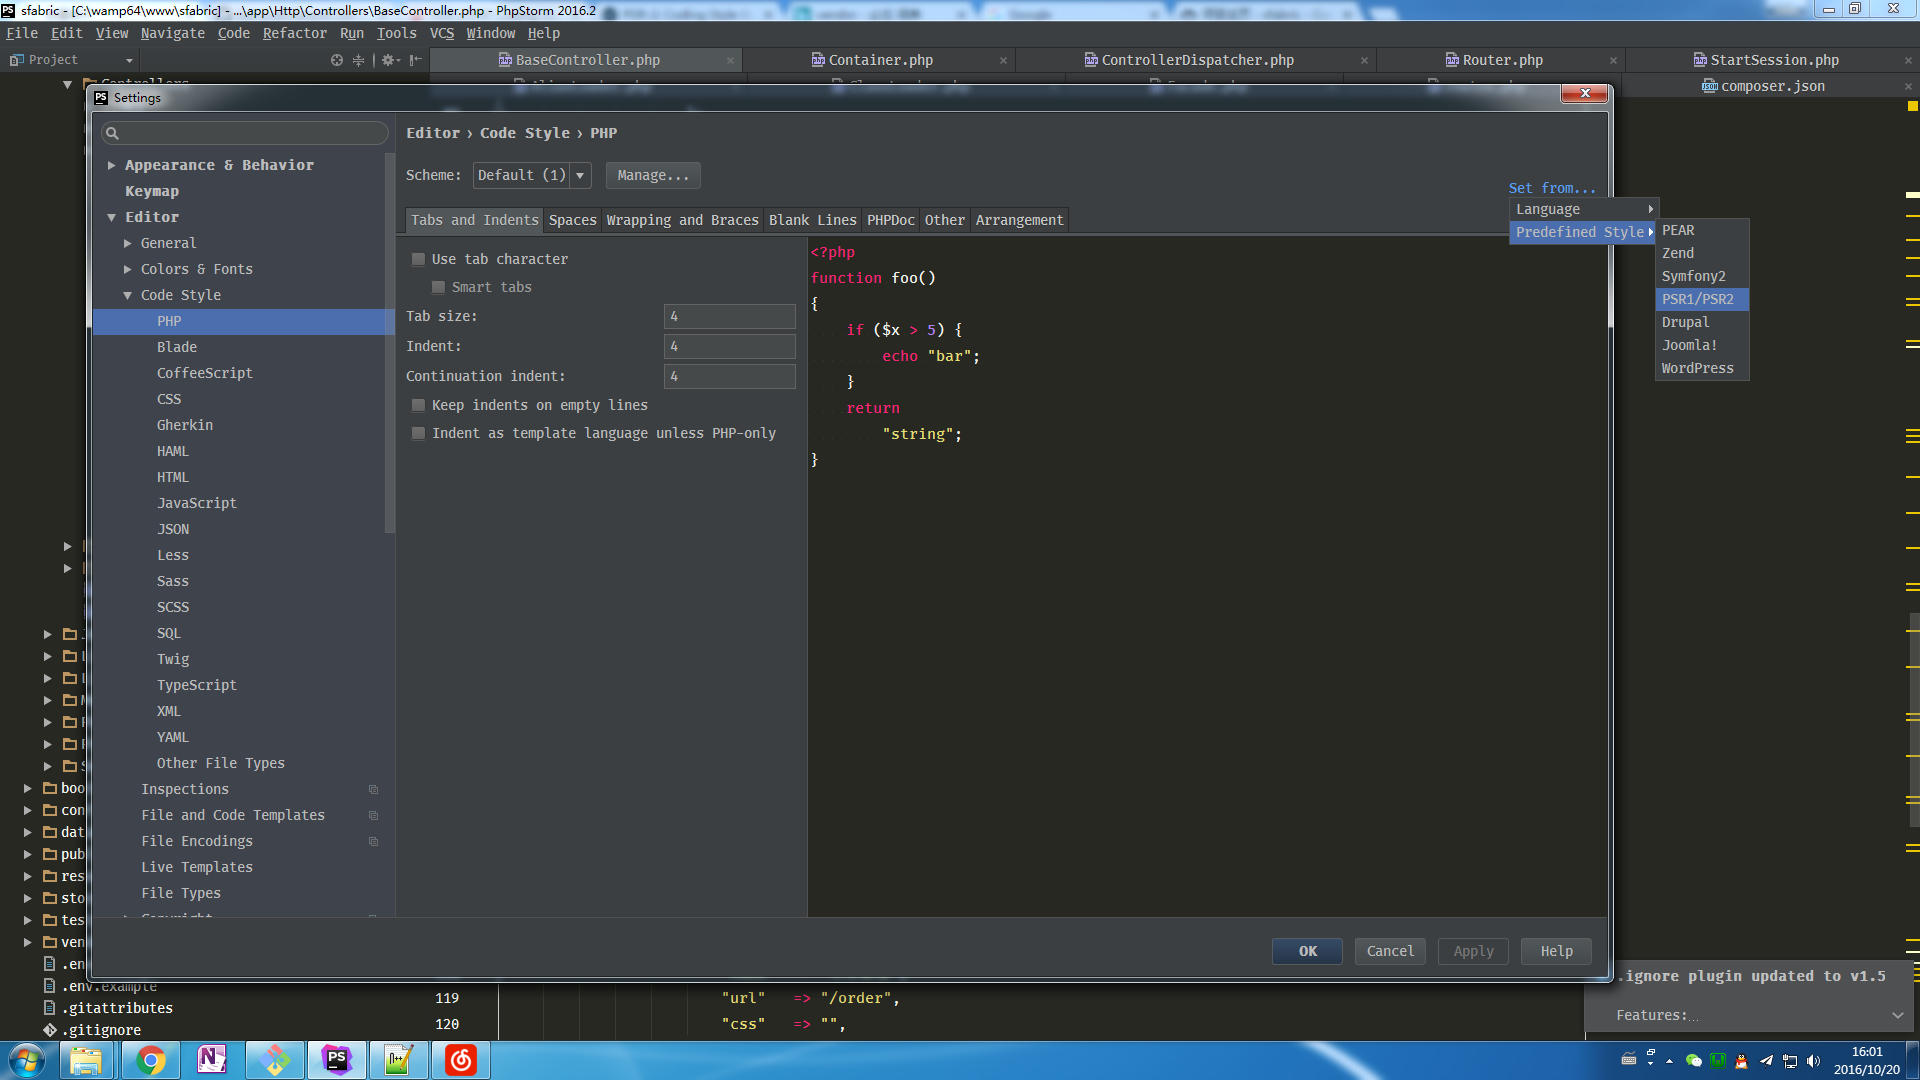Open the git-colored diamond taskbar app
Screen dimensions: 1920x1080
click(275, 1060)
